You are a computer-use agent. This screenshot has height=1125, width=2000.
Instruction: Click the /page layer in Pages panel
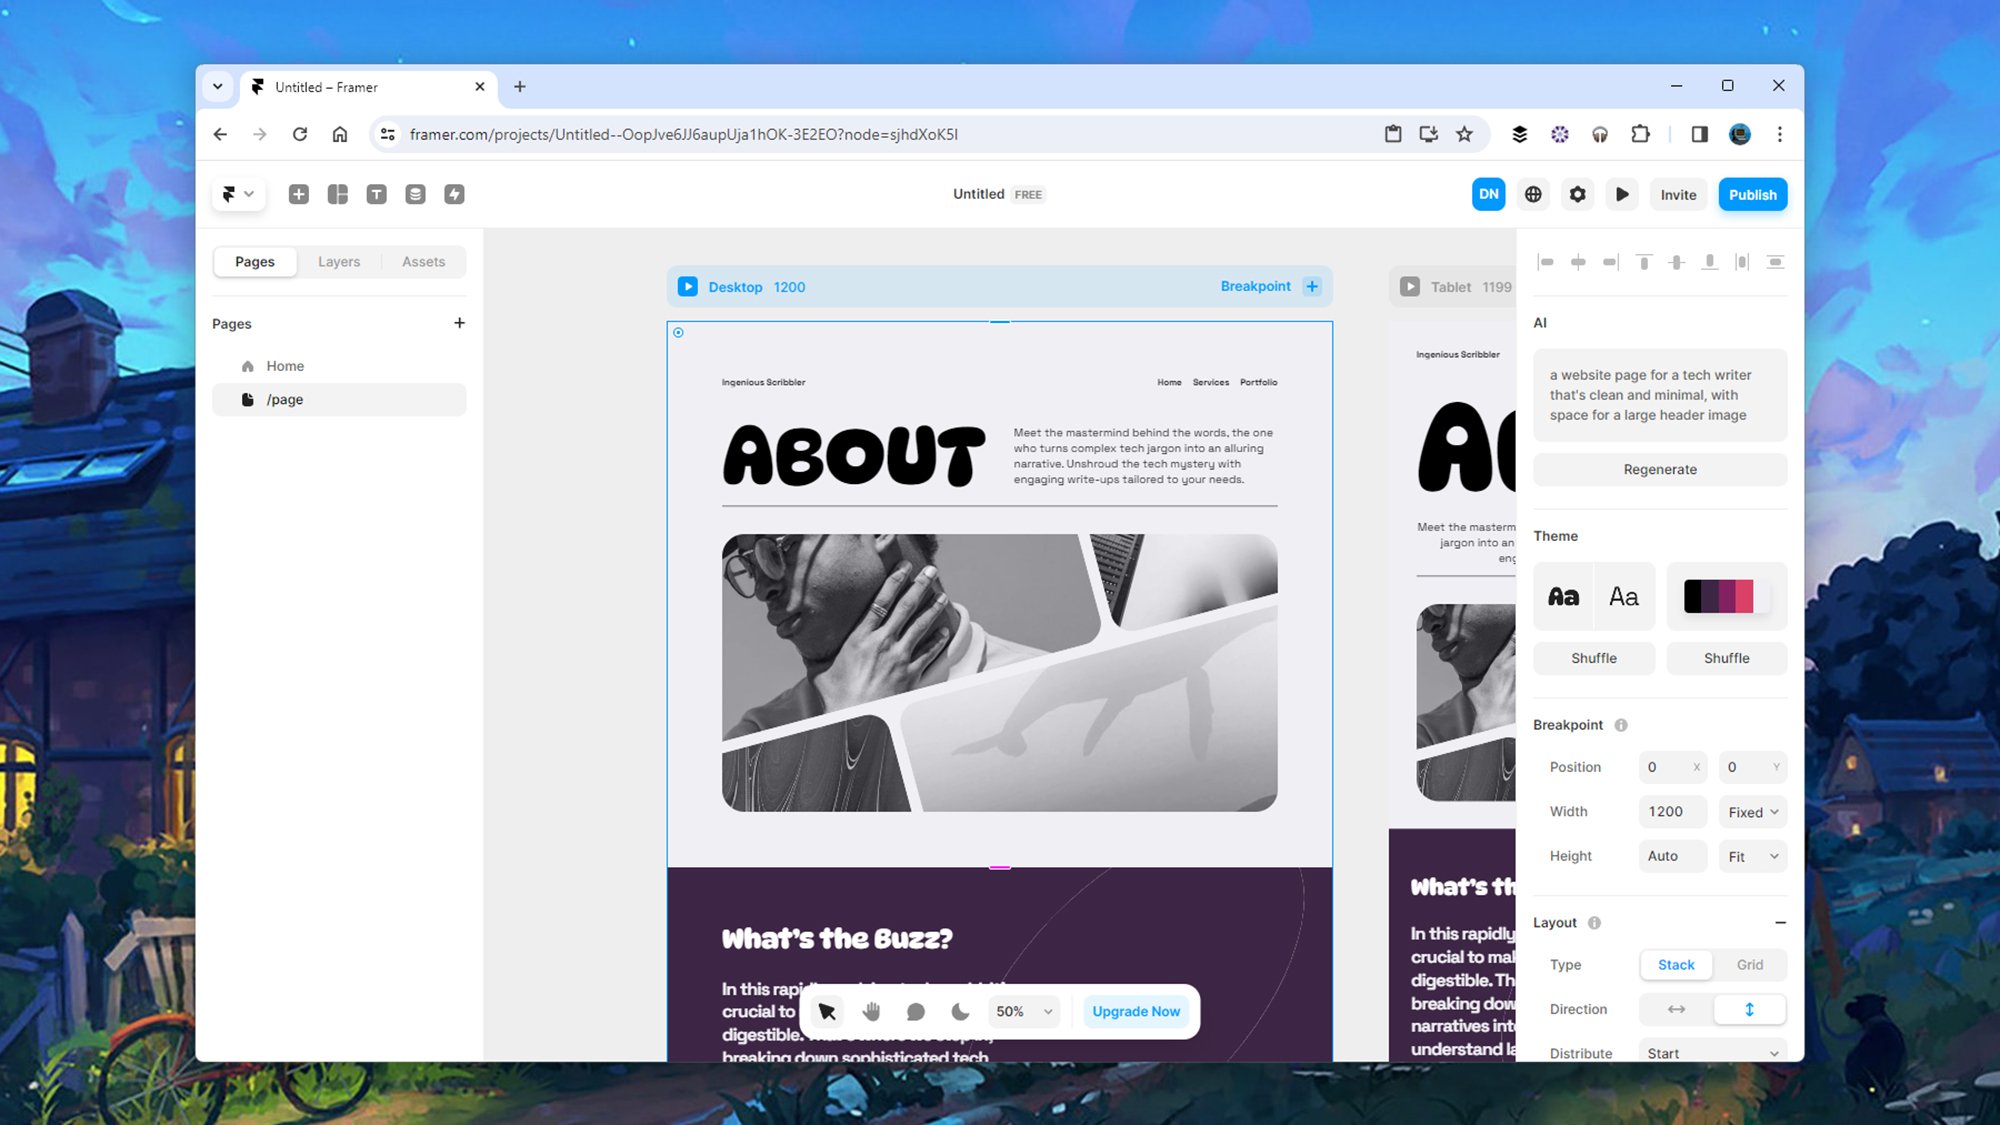(284, 398)
